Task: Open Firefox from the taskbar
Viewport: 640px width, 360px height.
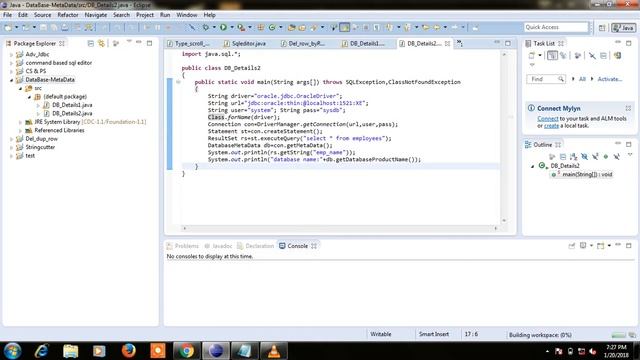Action: 129,351
